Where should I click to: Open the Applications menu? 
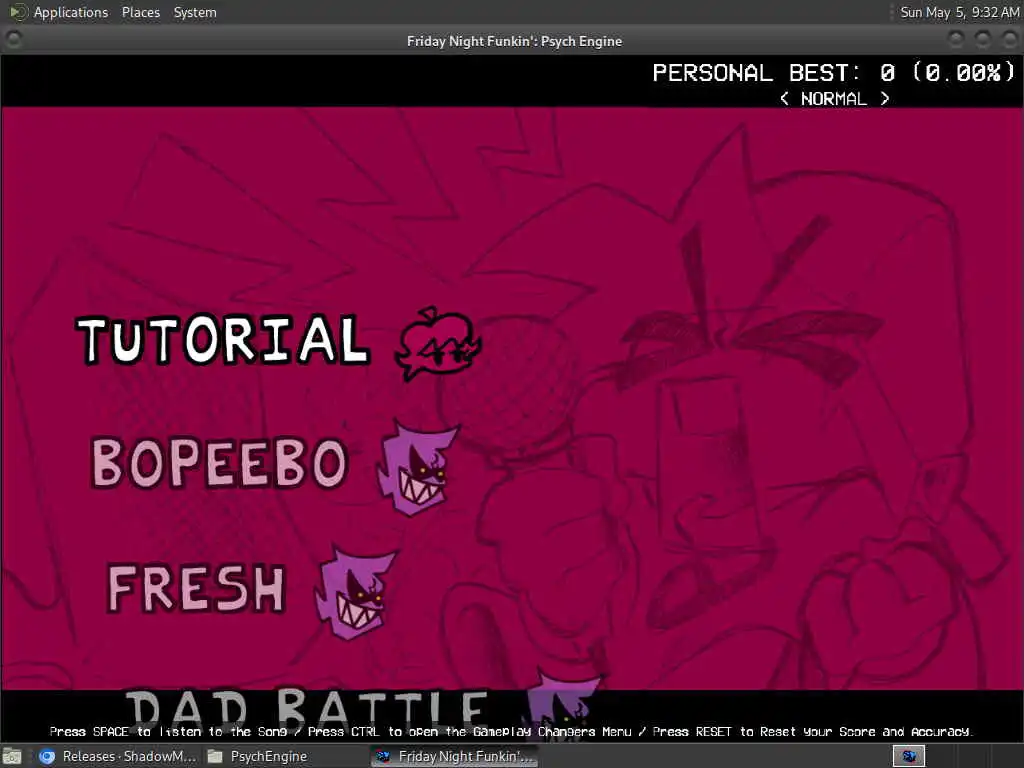[x=71, y=12]
